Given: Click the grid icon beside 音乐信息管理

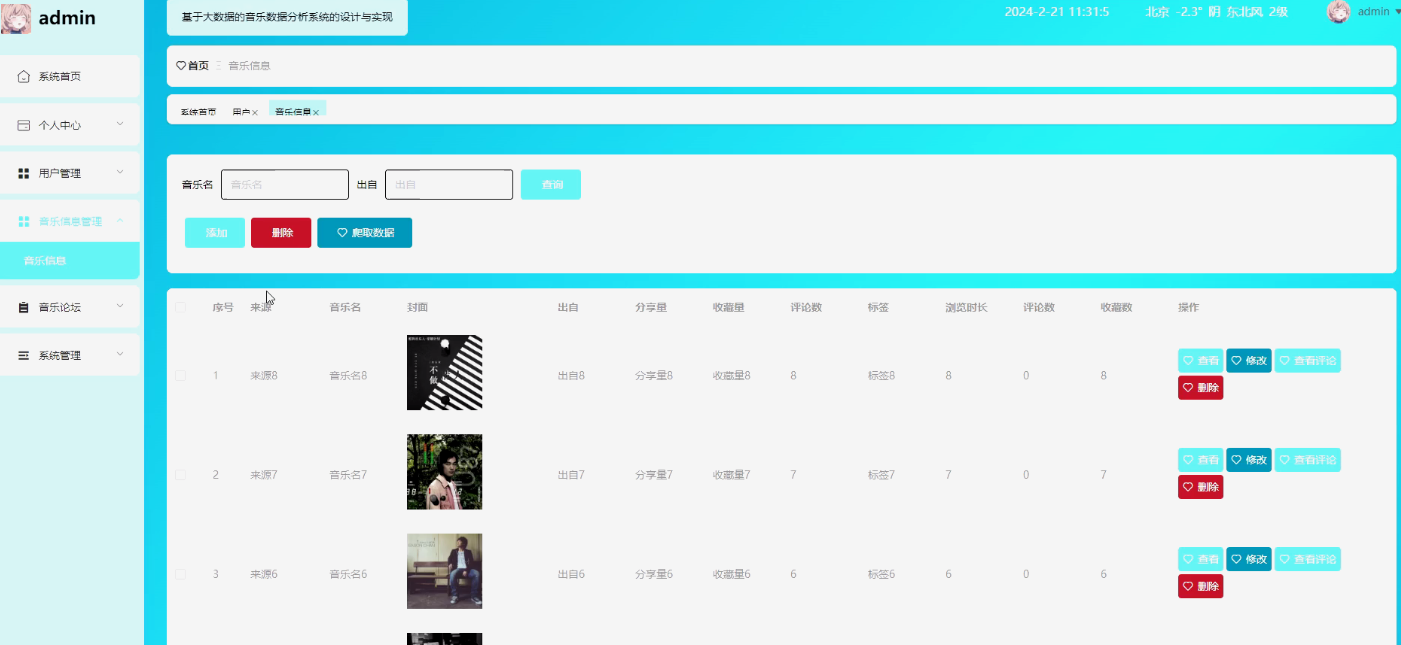Looking at the screenshot, I should (24, 221).
